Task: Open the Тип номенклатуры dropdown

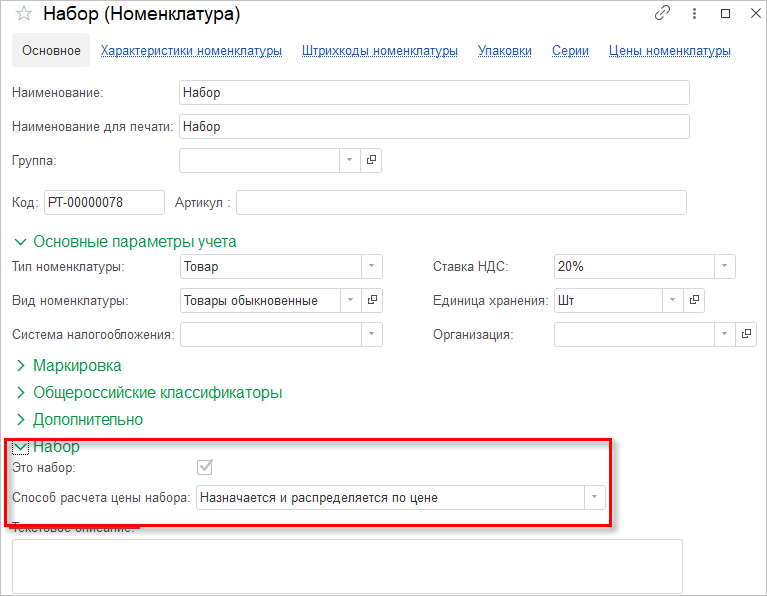Action: coord(371,267)
